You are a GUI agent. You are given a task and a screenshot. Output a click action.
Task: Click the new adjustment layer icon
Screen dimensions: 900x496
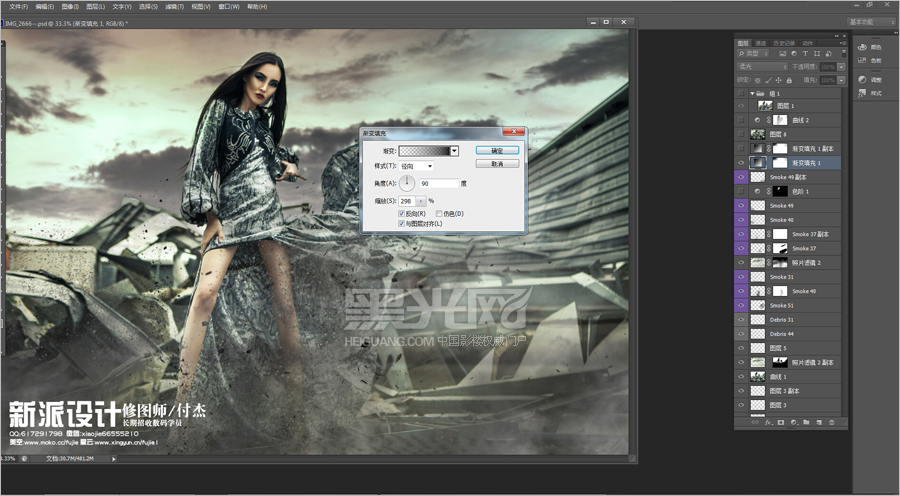click(794, 423)
